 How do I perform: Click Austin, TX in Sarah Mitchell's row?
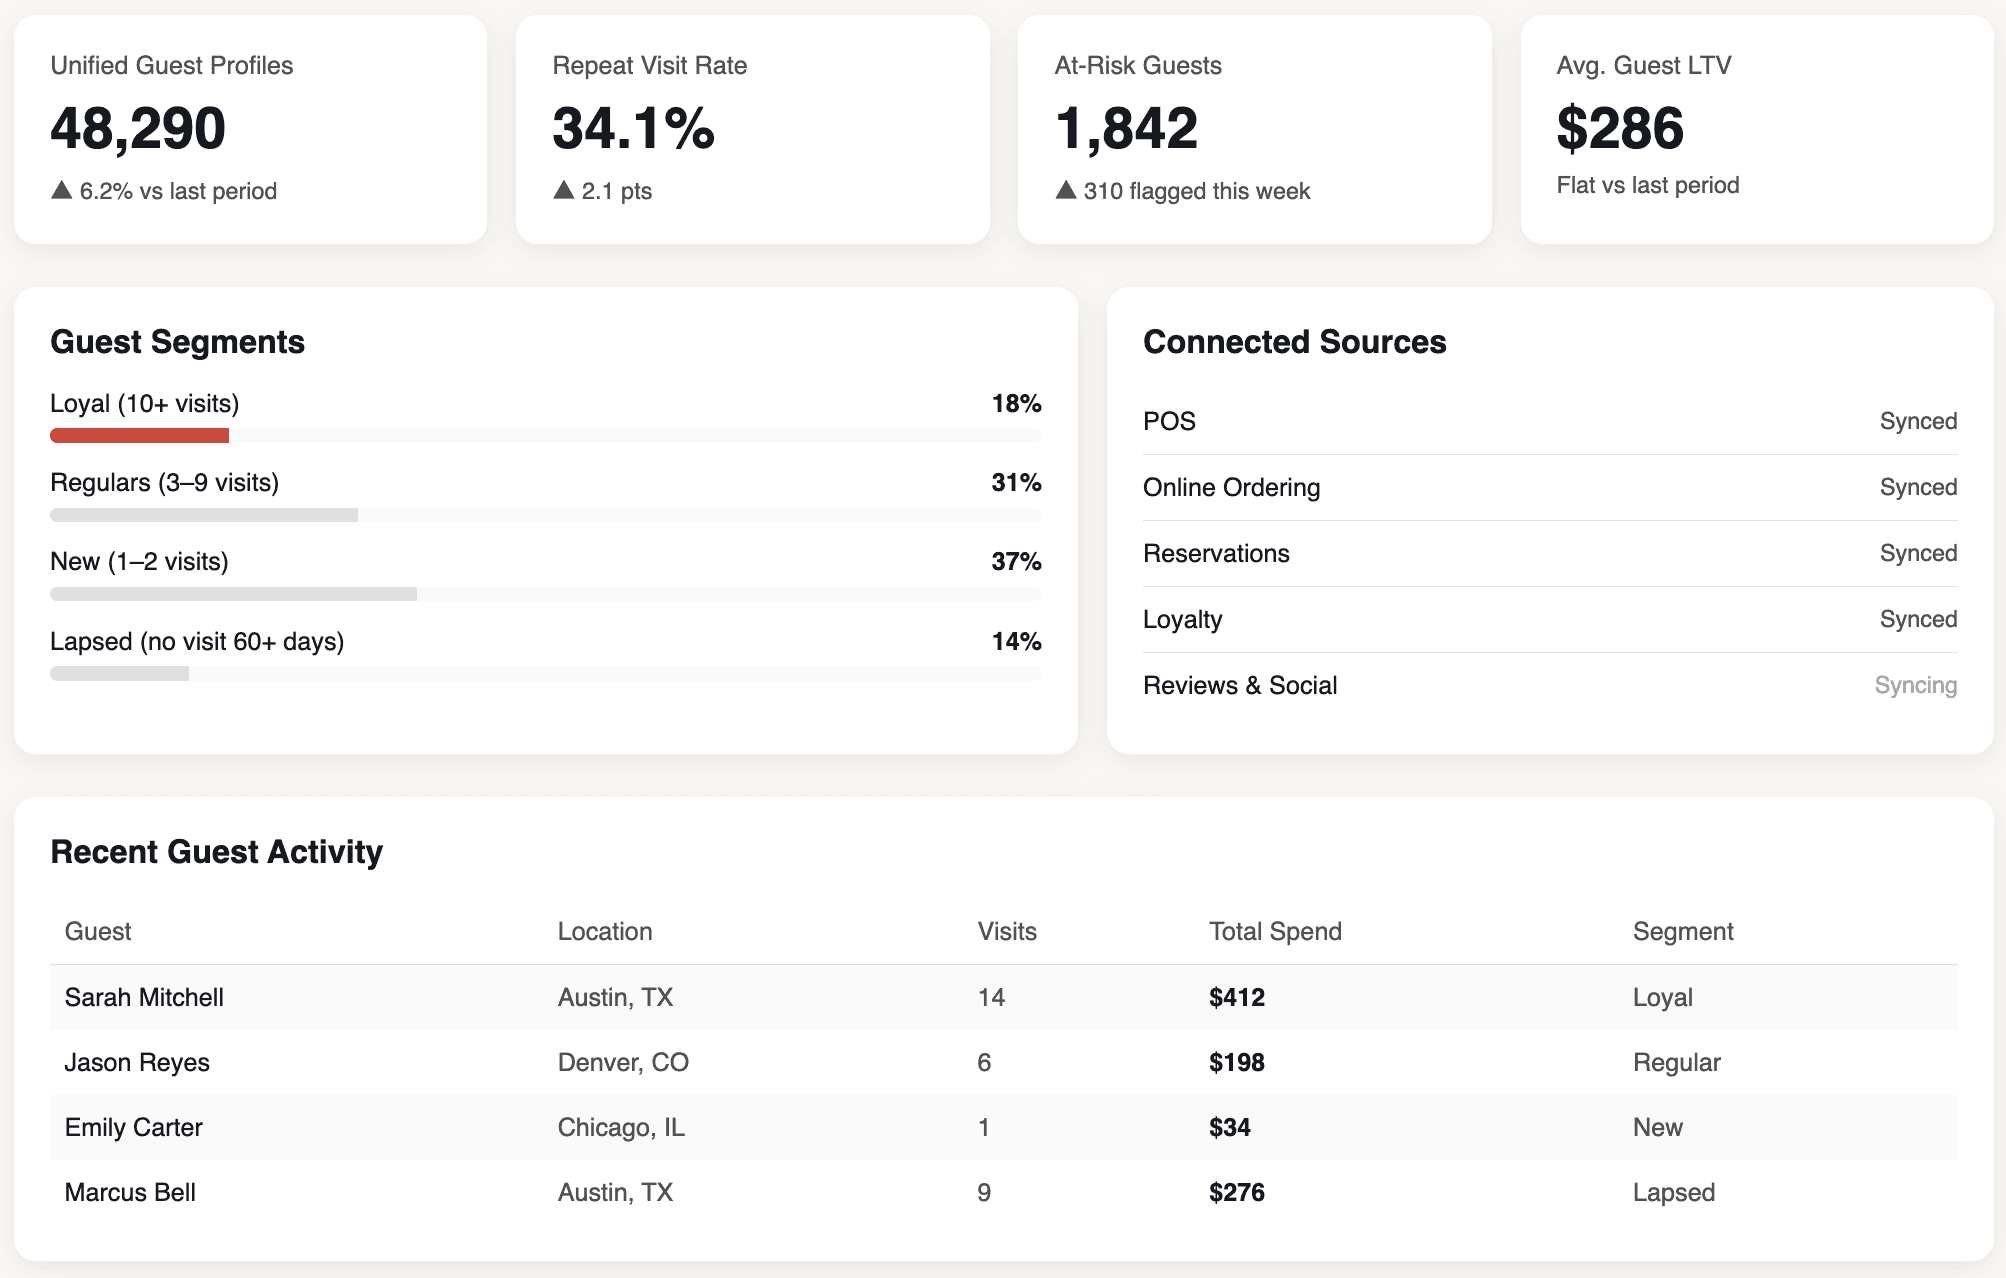point(615,997)
